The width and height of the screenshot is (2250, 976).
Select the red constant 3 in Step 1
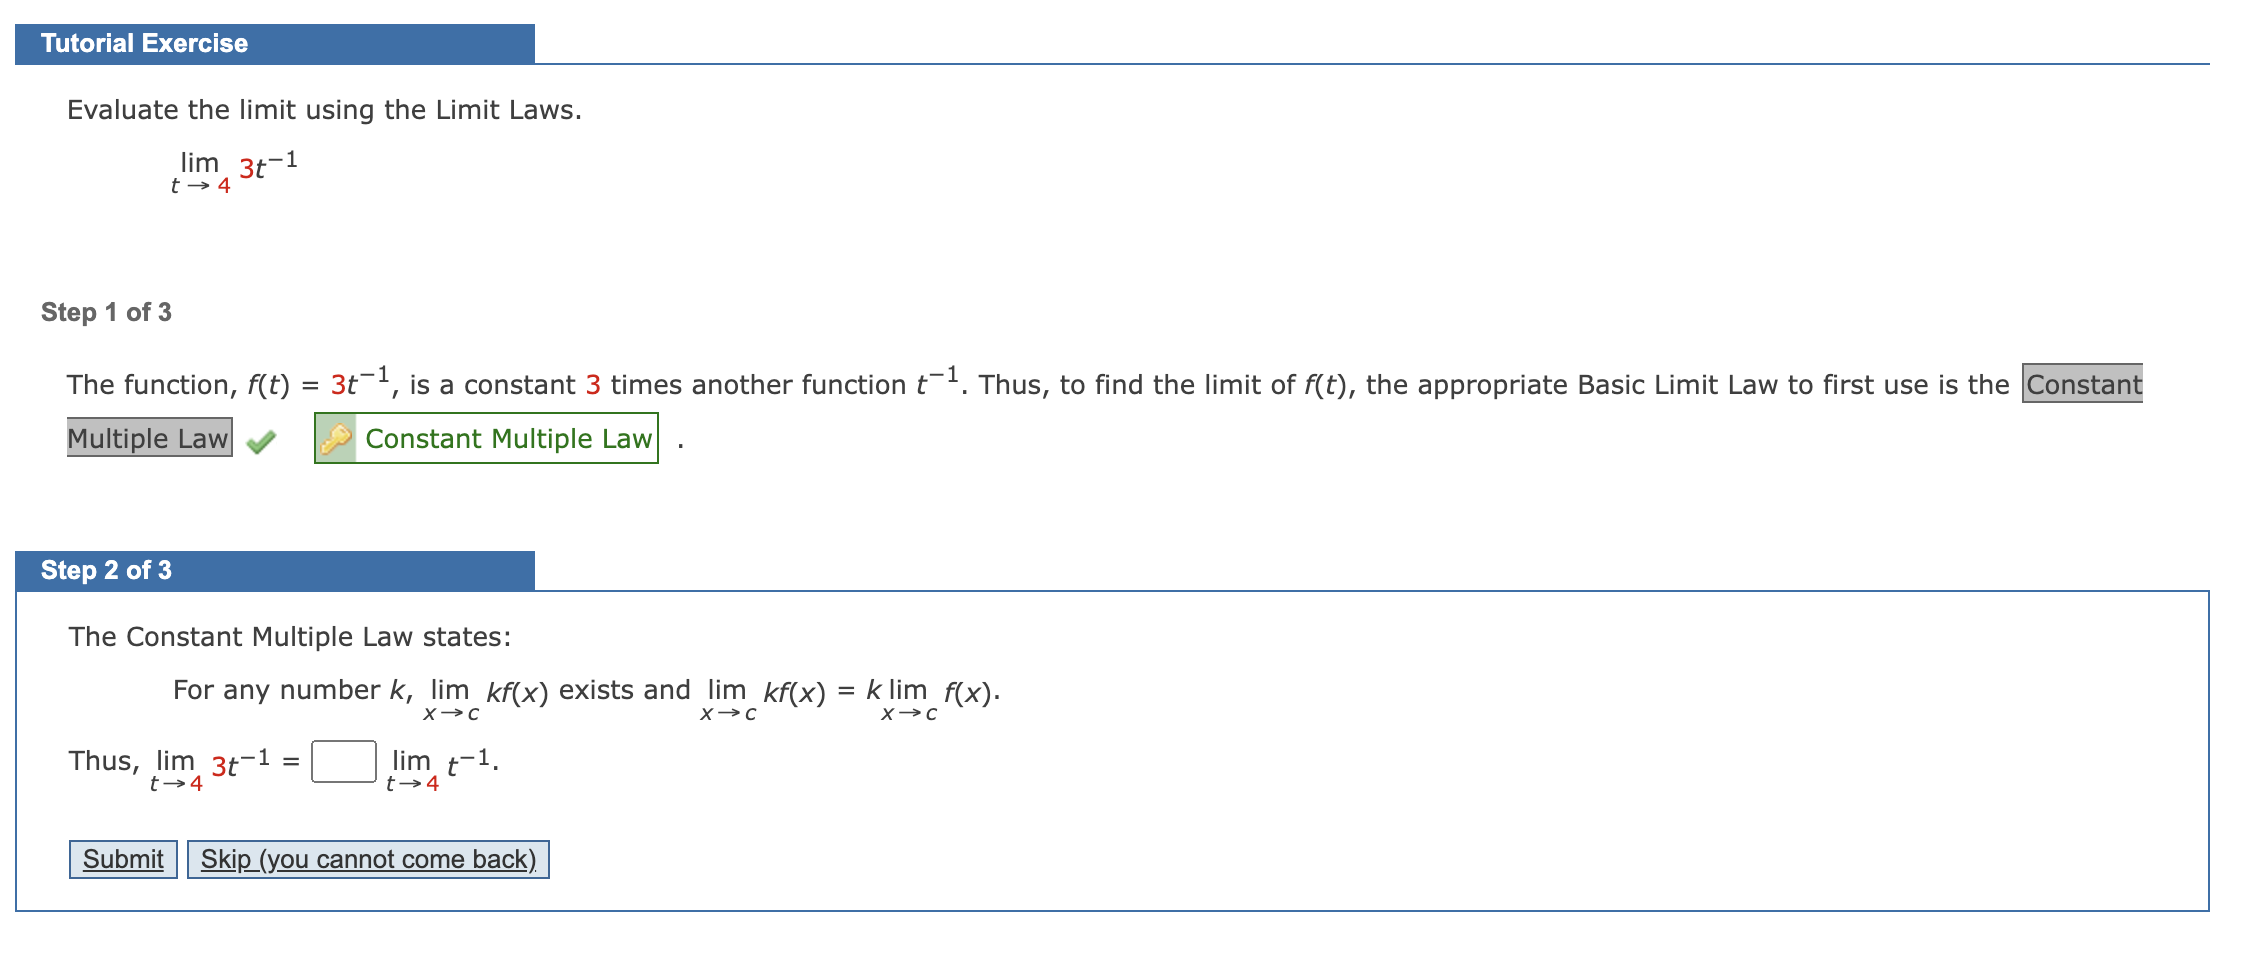[591, 384]
